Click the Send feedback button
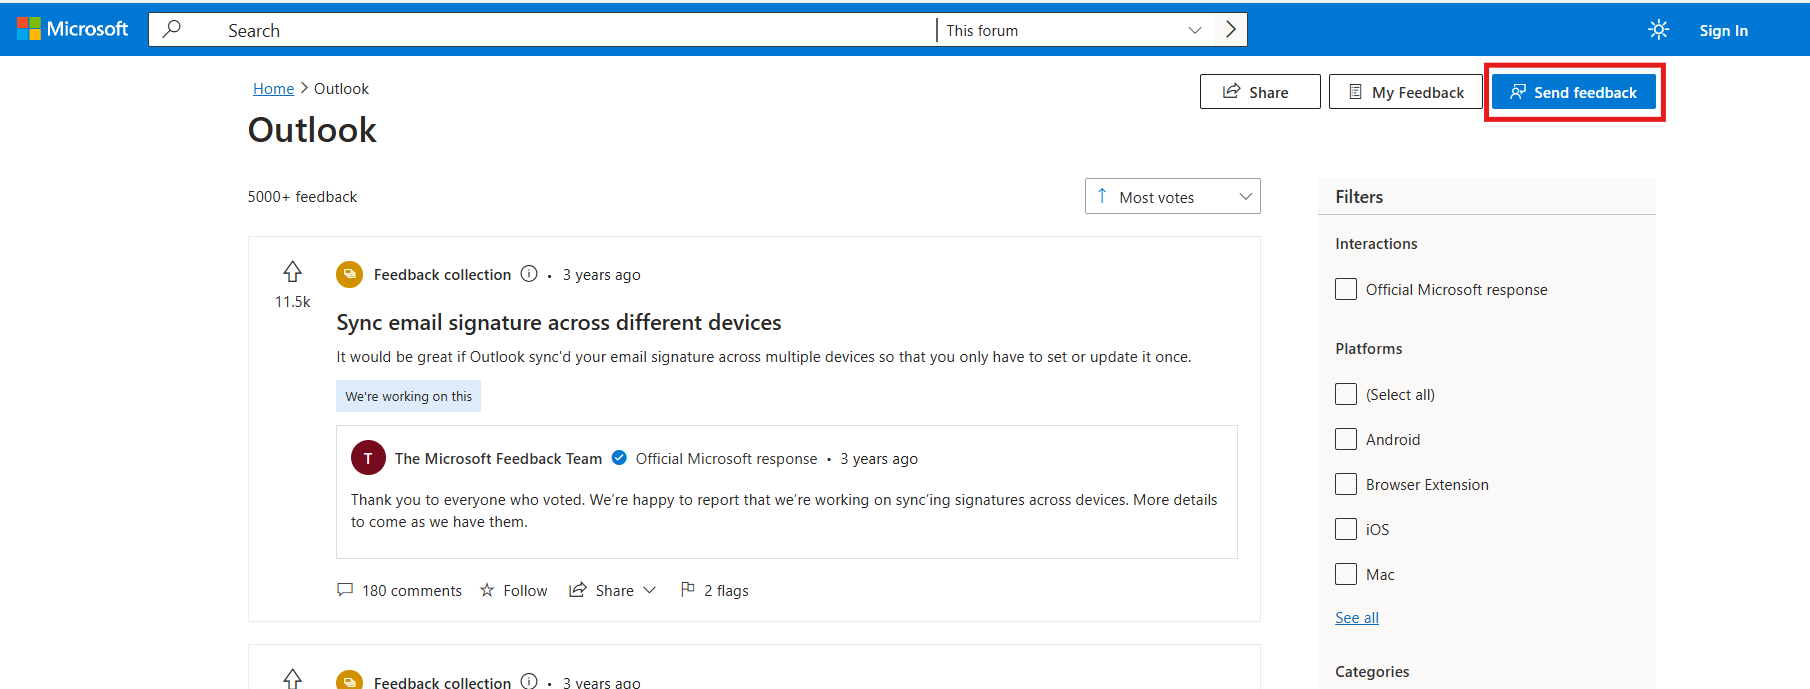1810x689 pixels. pyautogui.click(x=1573, y=92)
